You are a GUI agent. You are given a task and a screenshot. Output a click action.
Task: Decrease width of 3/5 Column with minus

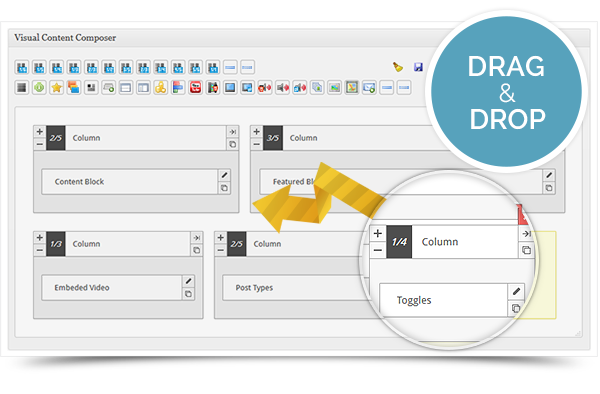point(256,144)
